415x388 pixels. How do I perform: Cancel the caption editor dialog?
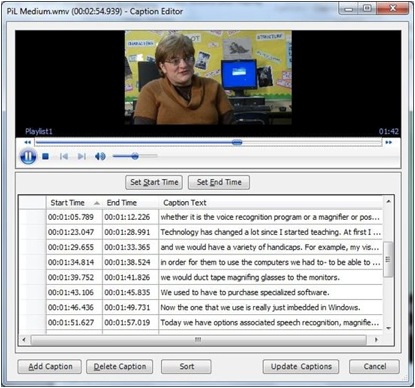[374, 367]
